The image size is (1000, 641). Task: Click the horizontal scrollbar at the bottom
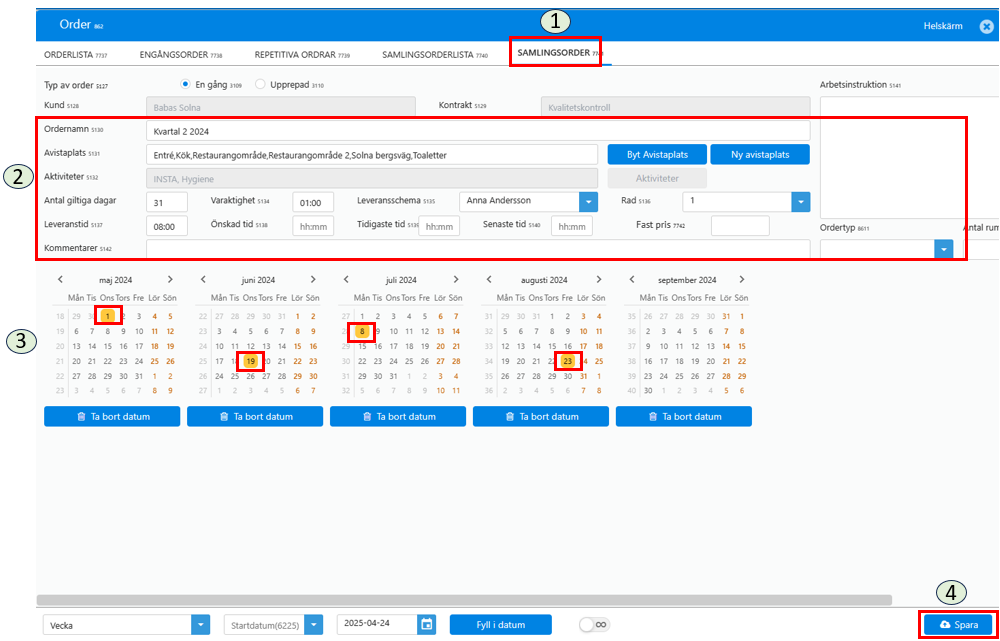coord(464,600)
